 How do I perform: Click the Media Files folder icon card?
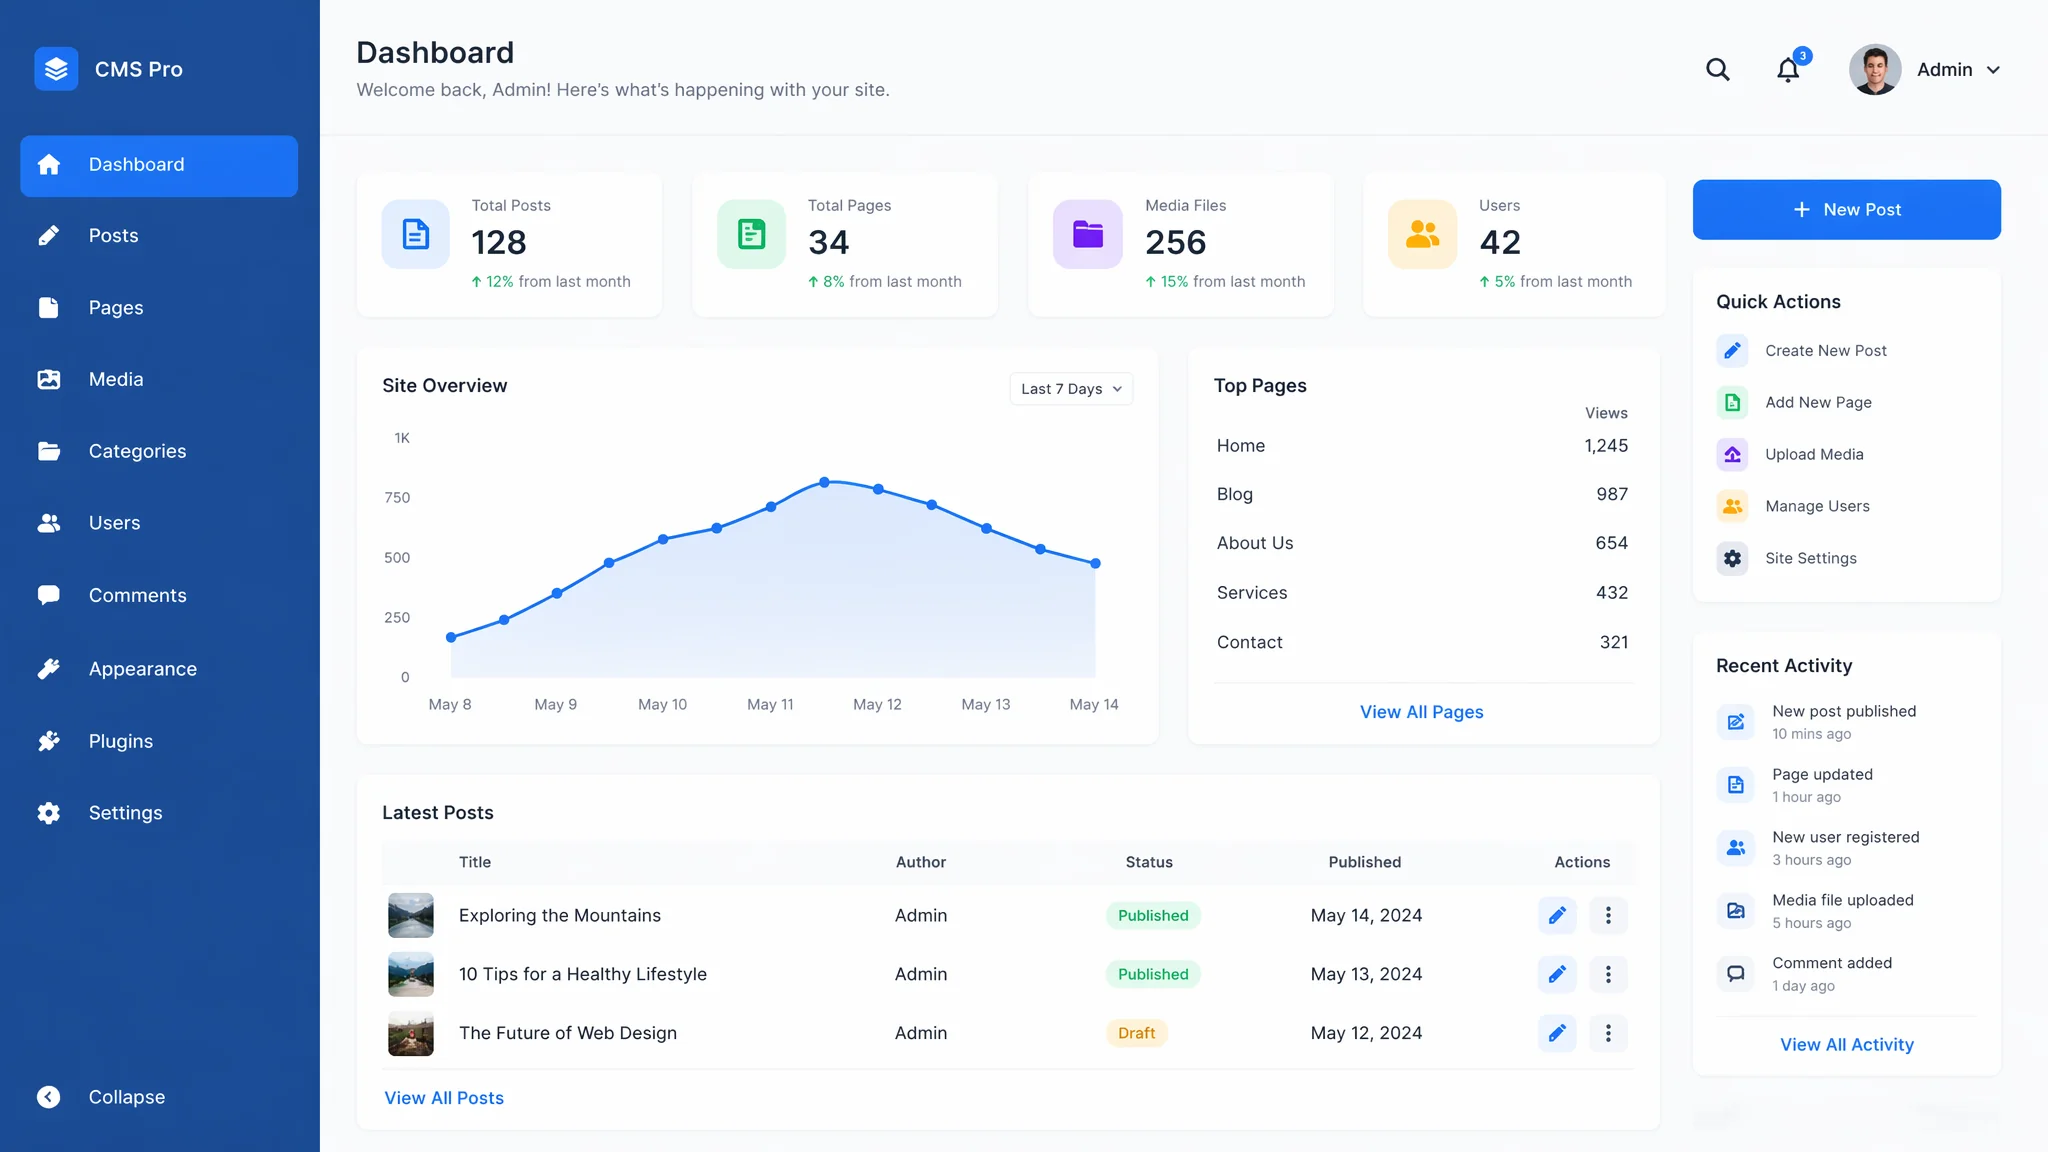(1087, 234)
